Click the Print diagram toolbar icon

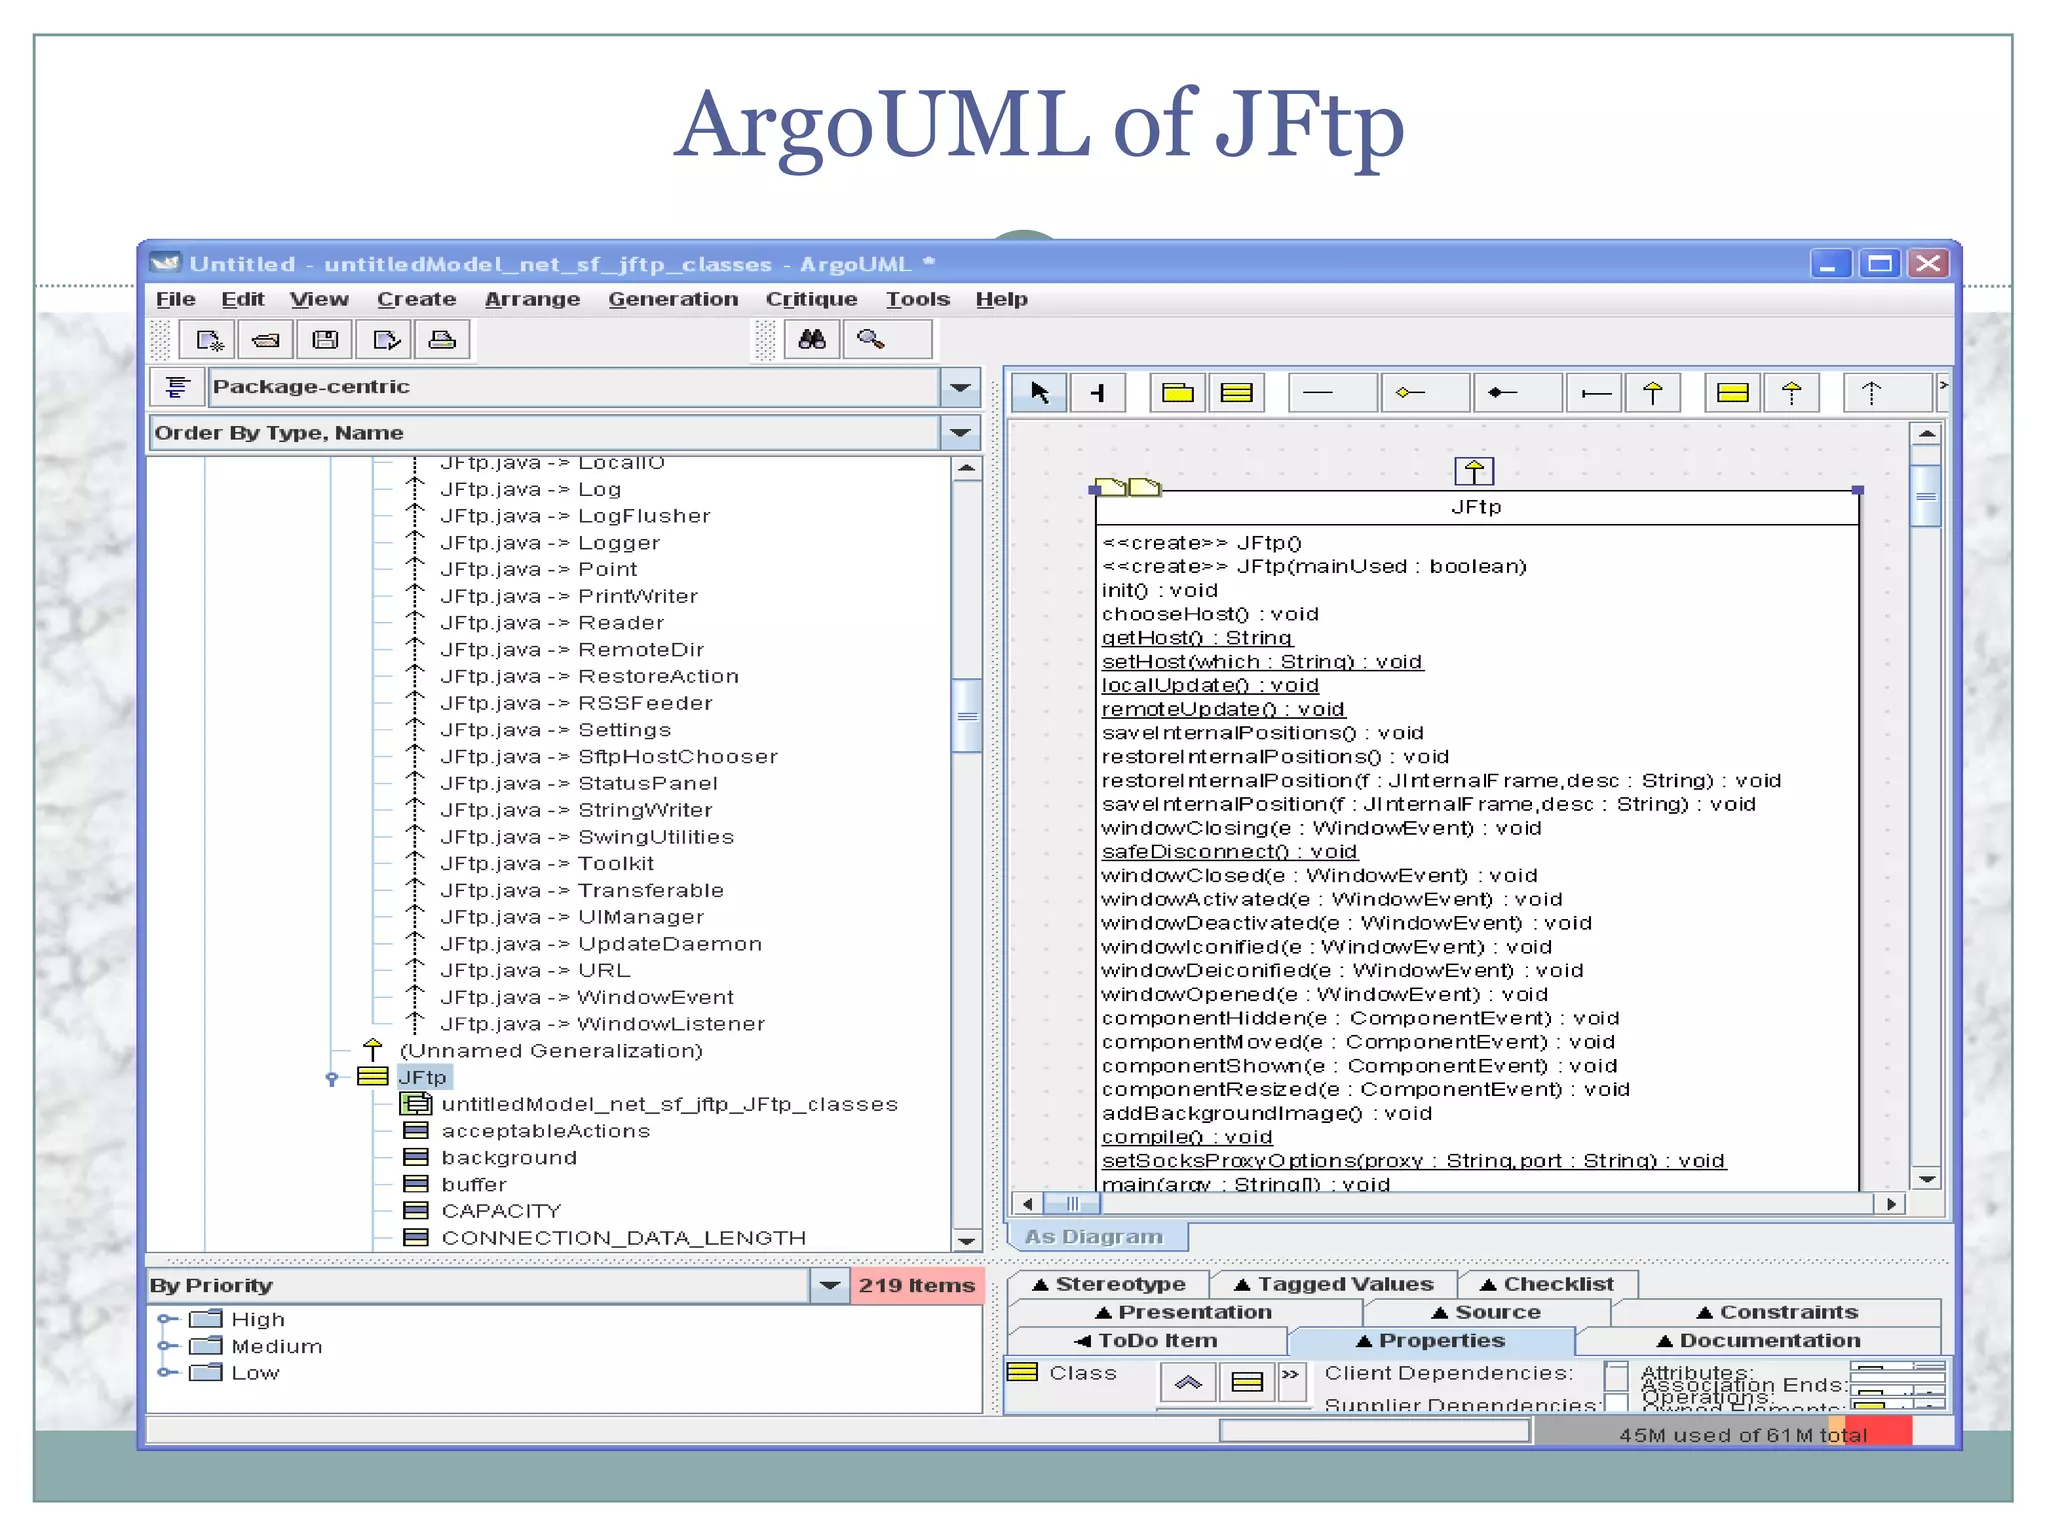click(x=442, y=341)
